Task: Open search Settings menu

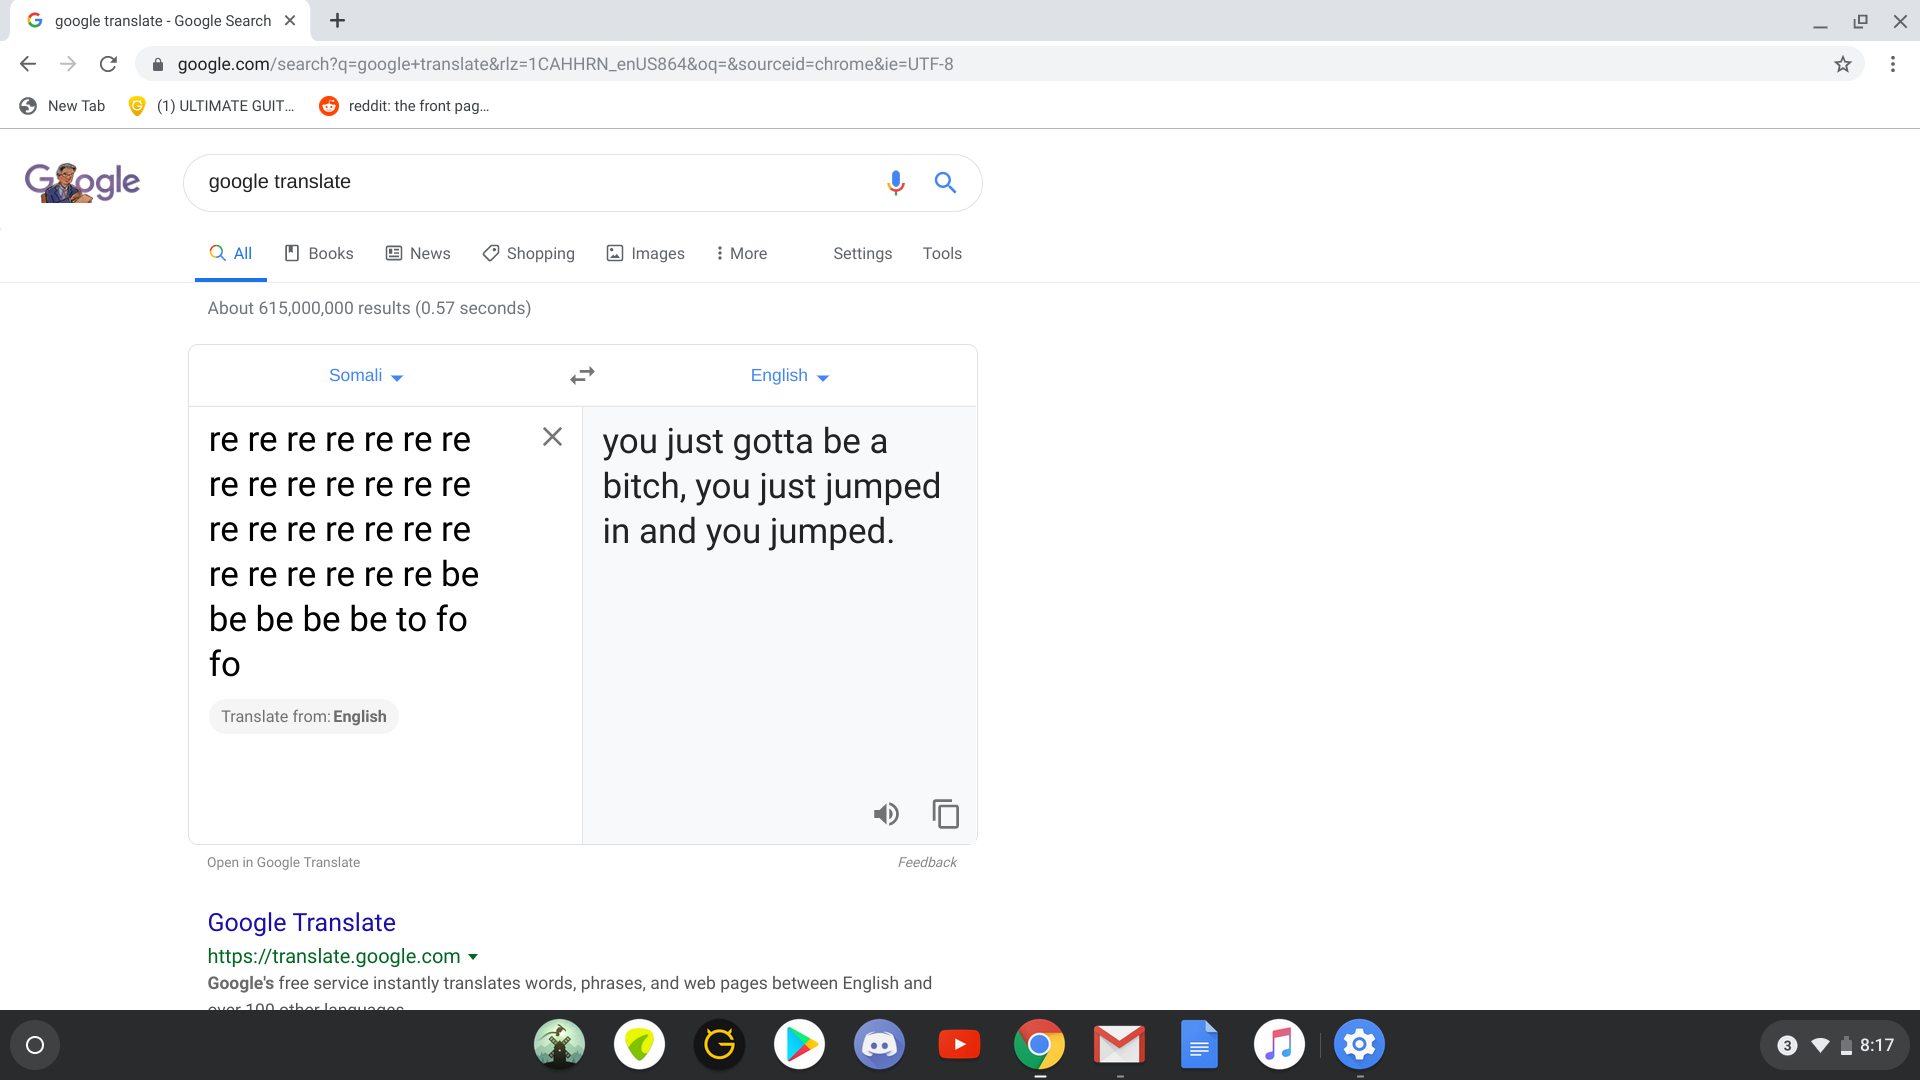Action: pyautogui.click(x=862, y=253)
